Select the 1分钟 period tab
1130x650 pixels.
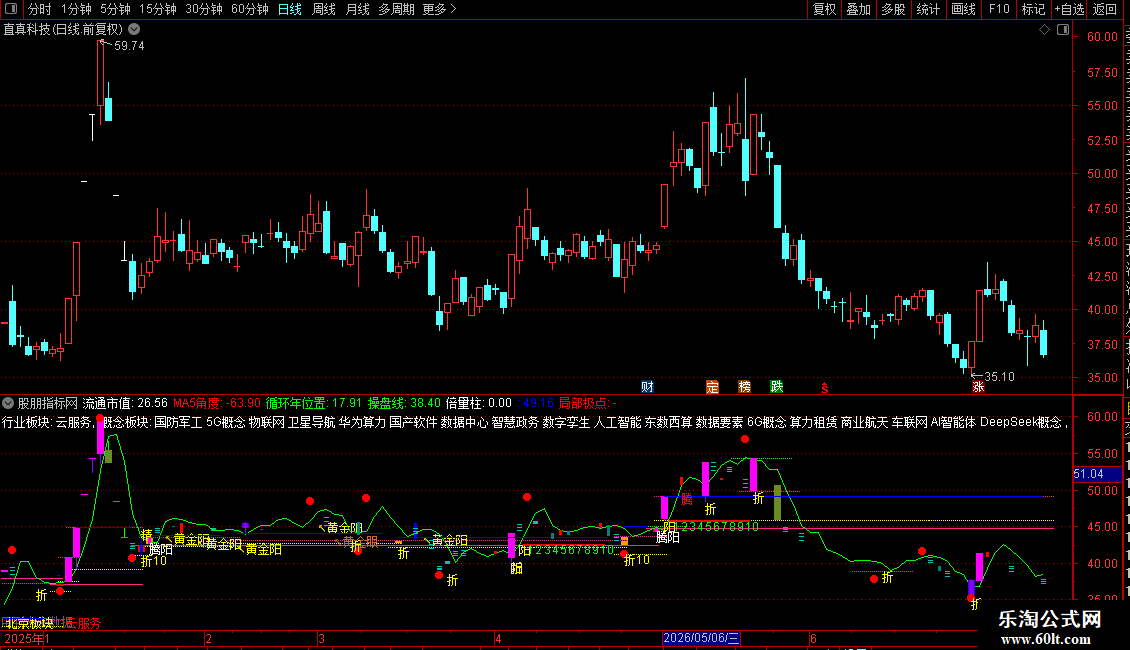[76, 9]
